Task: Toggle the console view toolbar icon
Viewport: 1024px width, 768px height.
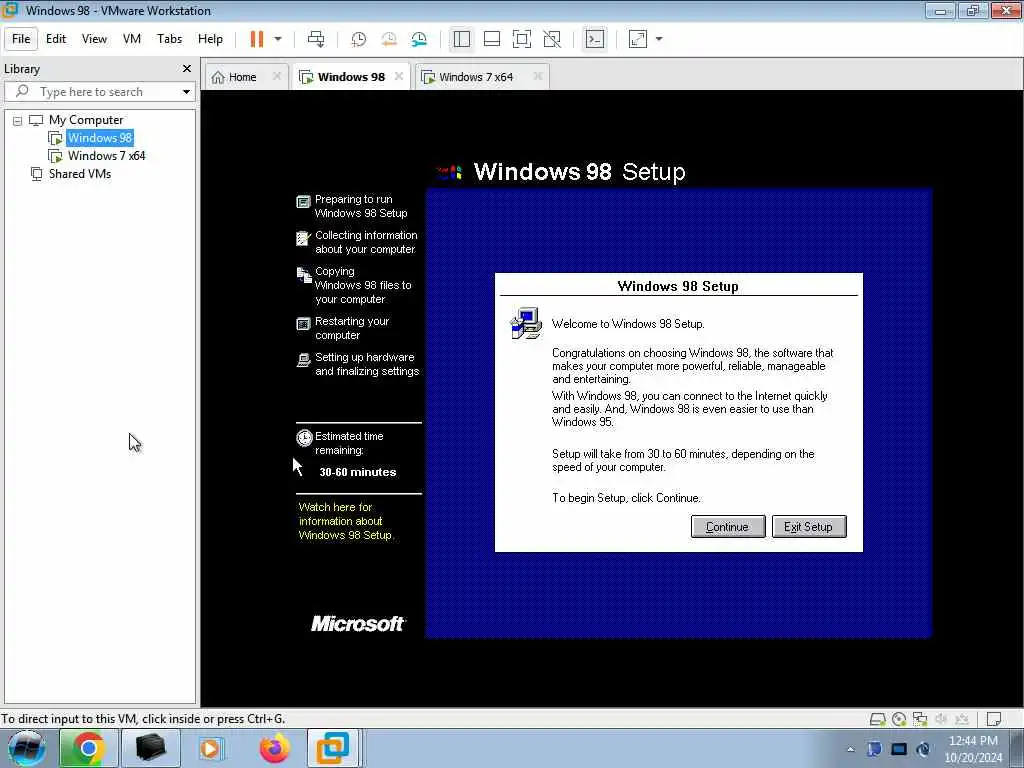Action: (594, 39)
